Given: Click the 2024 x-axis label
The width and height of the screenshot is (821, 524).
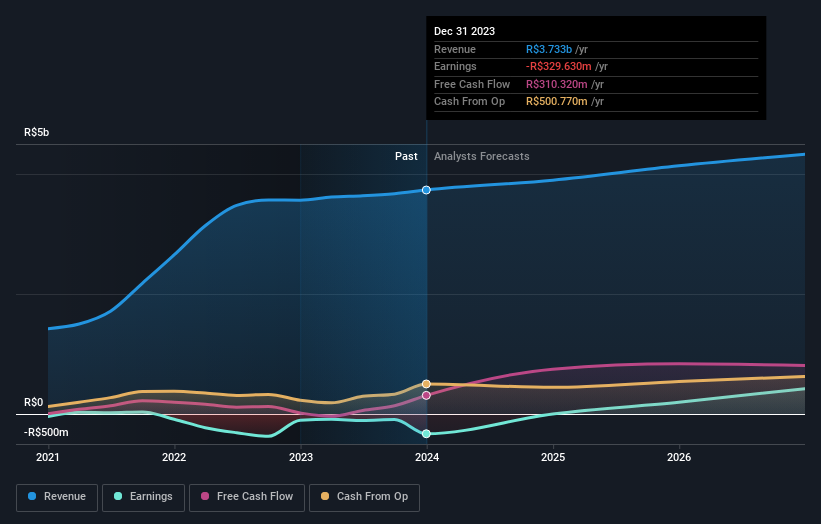Looking at the screenshot, I should (x=427, y=457).
